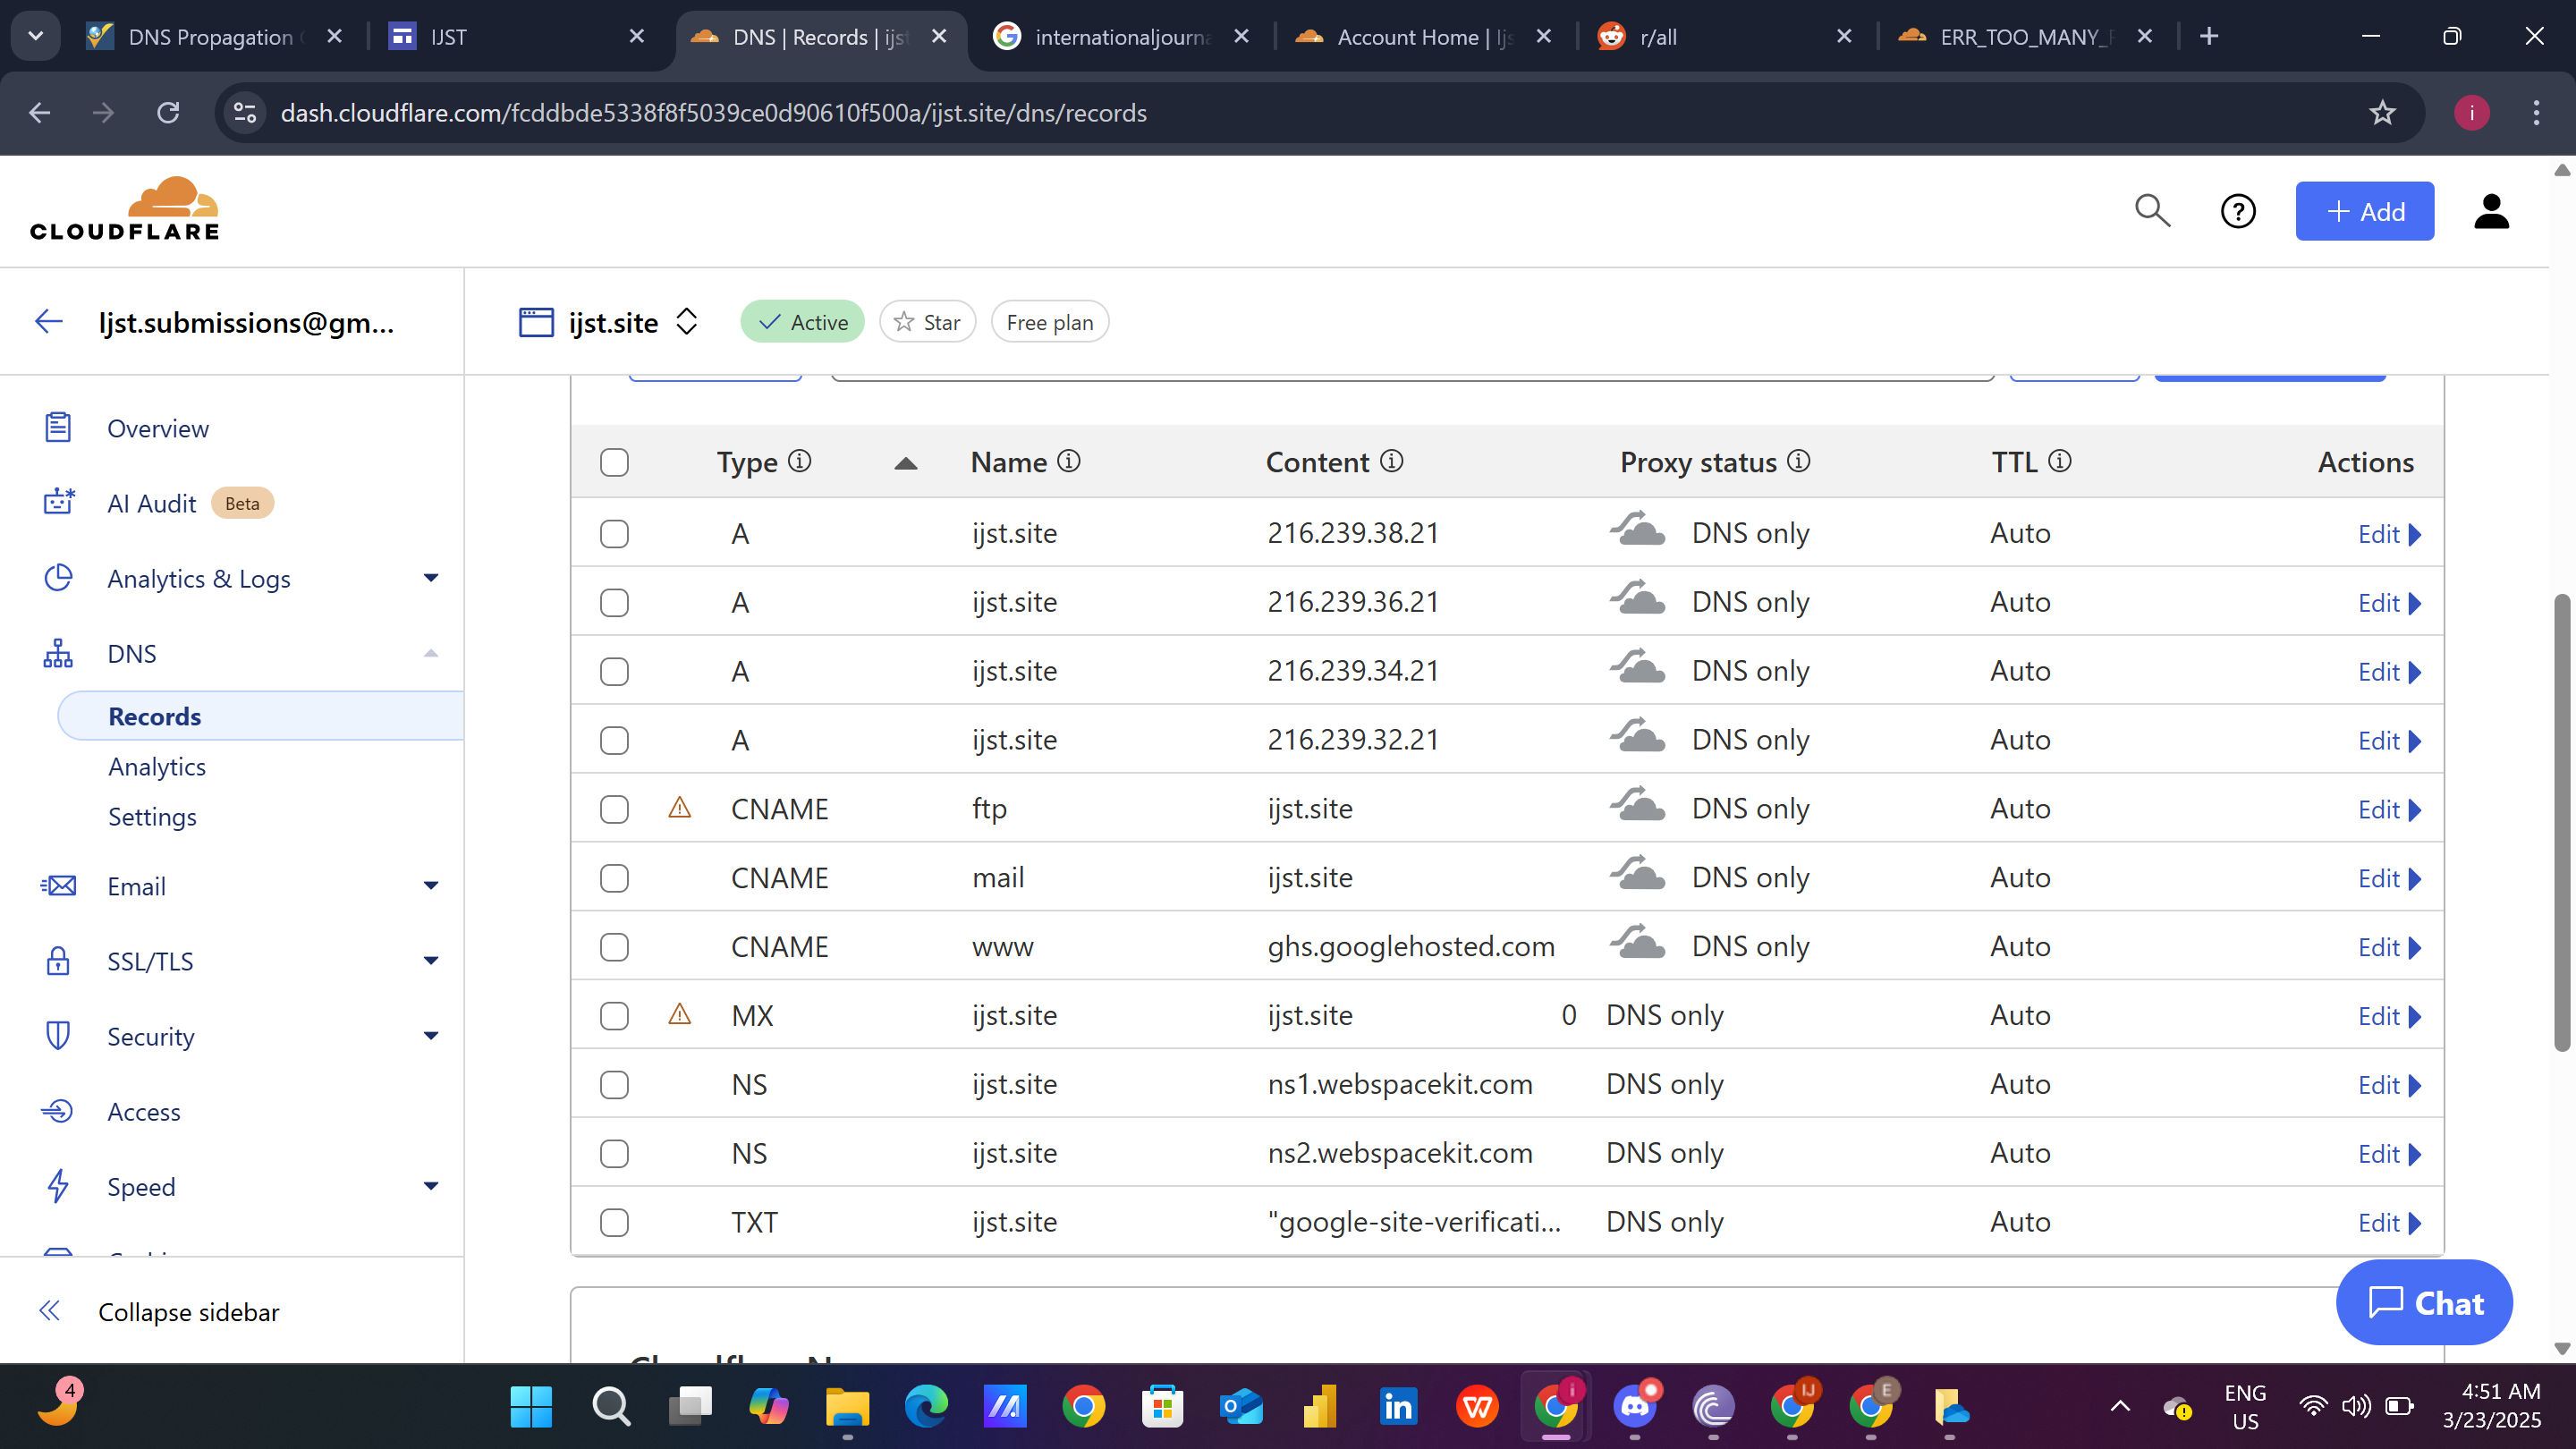Viewport: 2576px width, 1449px height.
Task: Click the warning icon on ftp CNAME row
Action: pyautogui.click(x=680, y=808)
